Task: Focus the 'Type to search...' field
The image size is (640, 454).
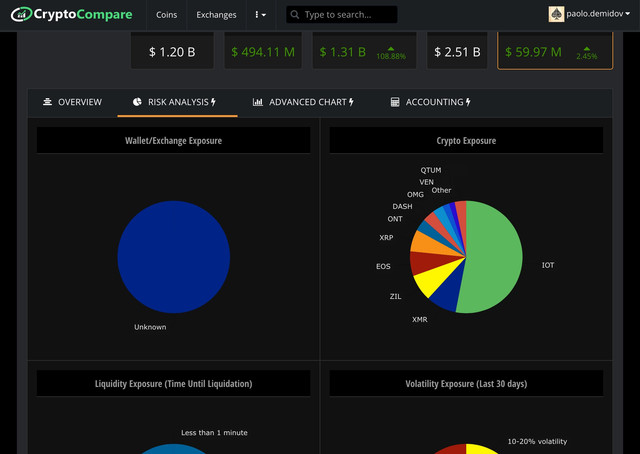Action: [342, 15]
